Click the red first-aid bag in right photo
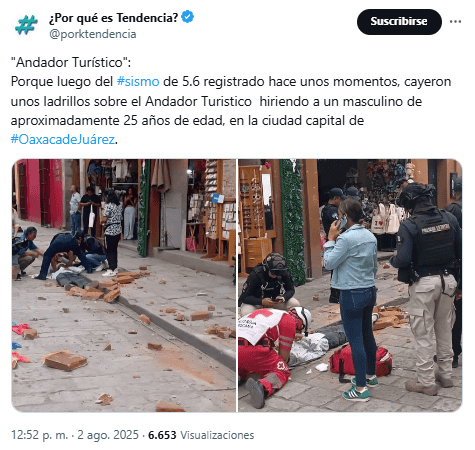The width and height of the screenshot is (475, 450). pos(361,361)
